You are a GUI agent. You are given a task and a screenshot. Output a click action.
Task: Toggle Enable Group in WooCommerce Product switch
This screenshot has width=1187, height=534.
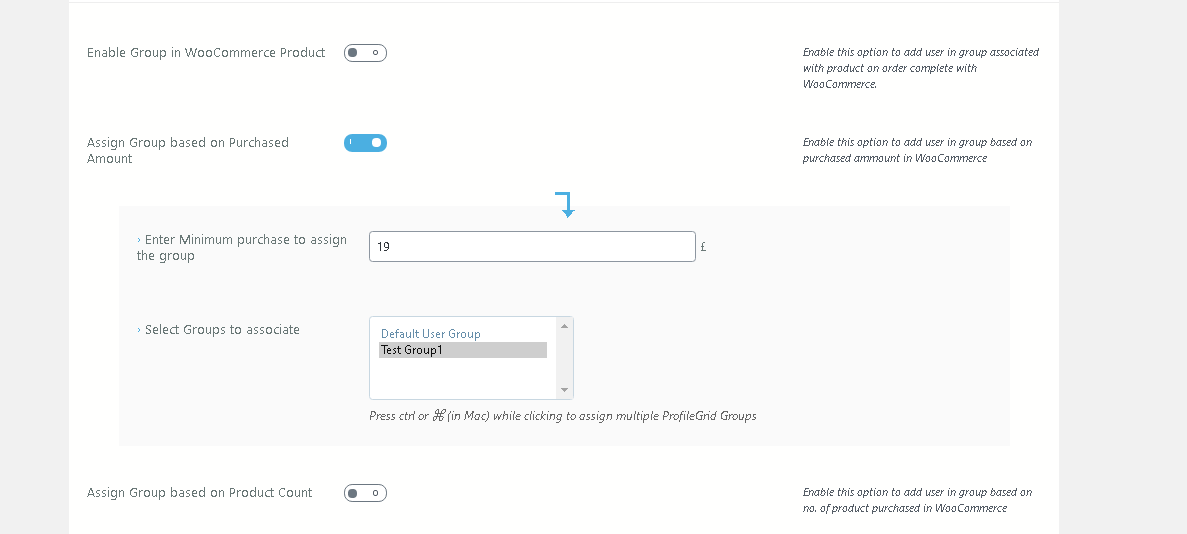[x=365, y=53]
